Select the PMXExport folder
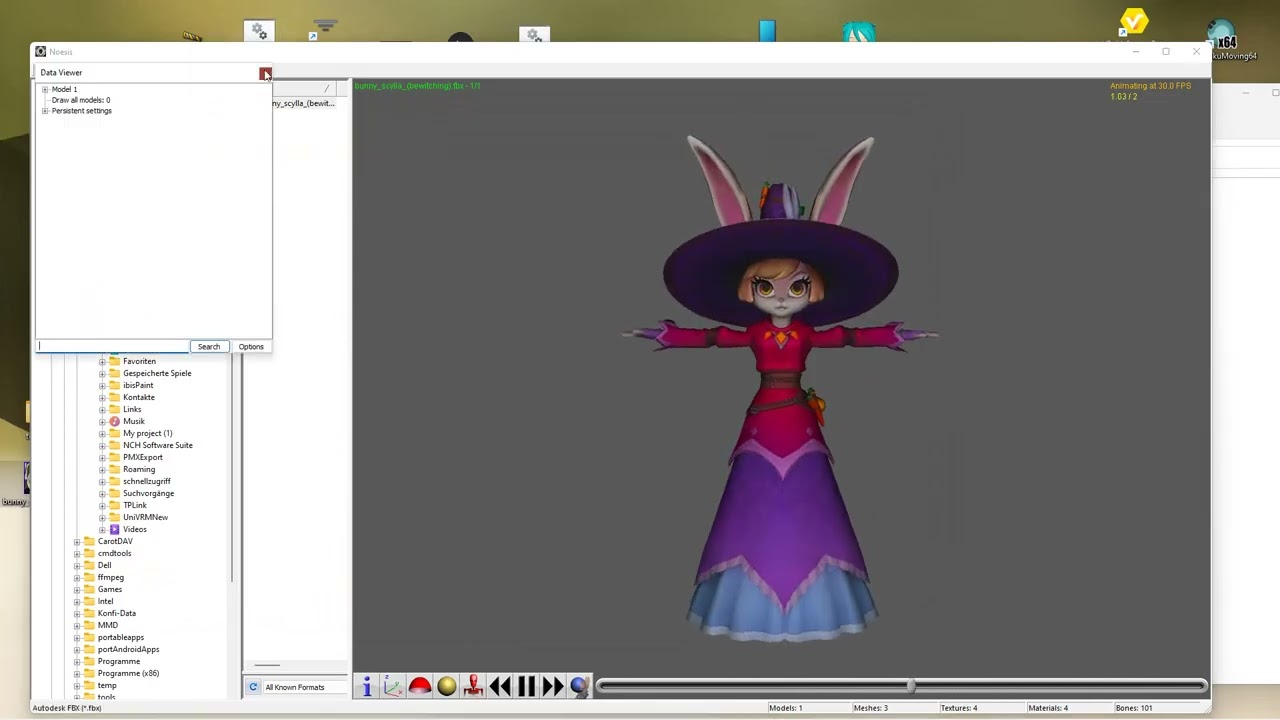Viewport: 1280px width, 720px height. point(143,457)
